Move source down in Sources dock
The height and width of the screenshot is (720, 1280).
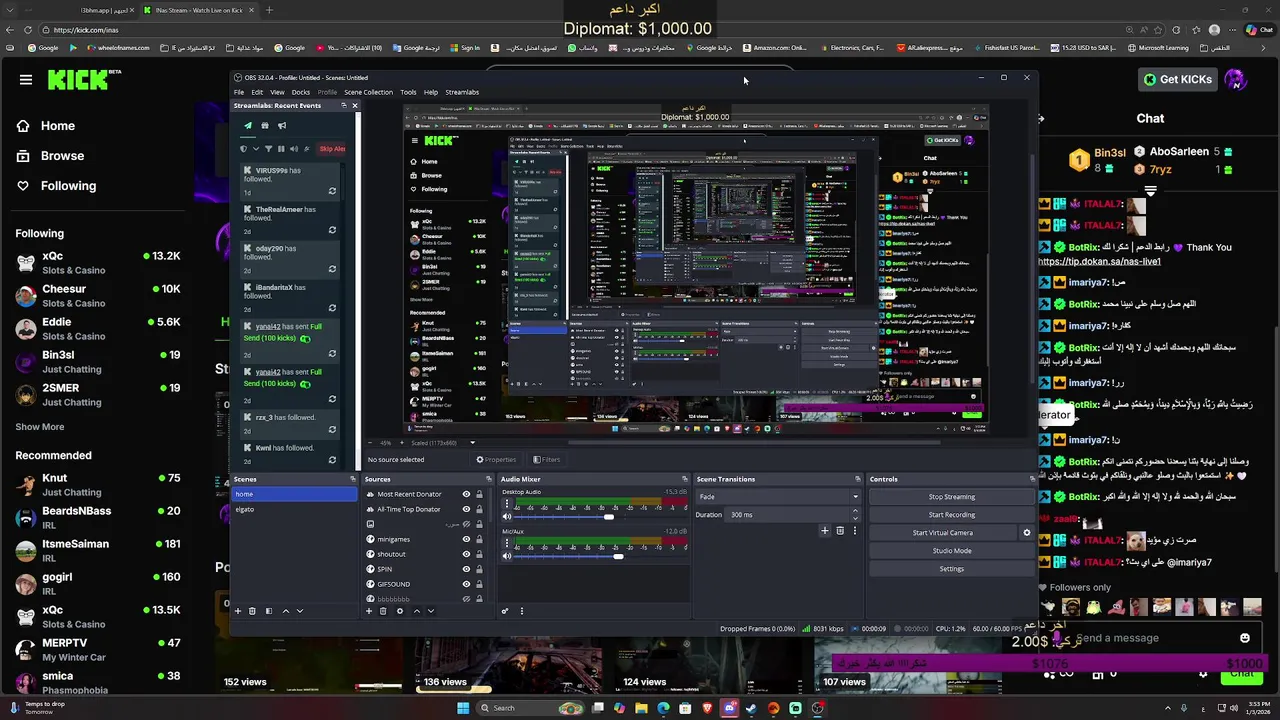pyautogui.click(x=431, y=611)
